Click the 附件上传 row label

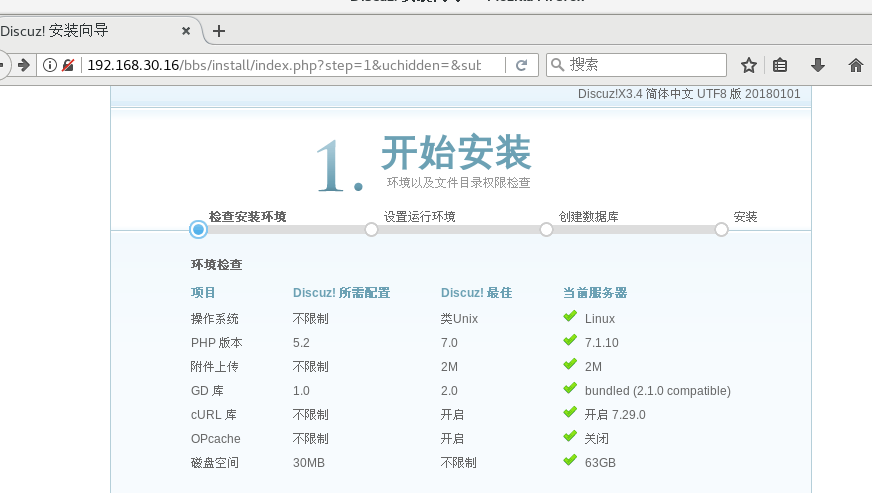coord(215,367)
